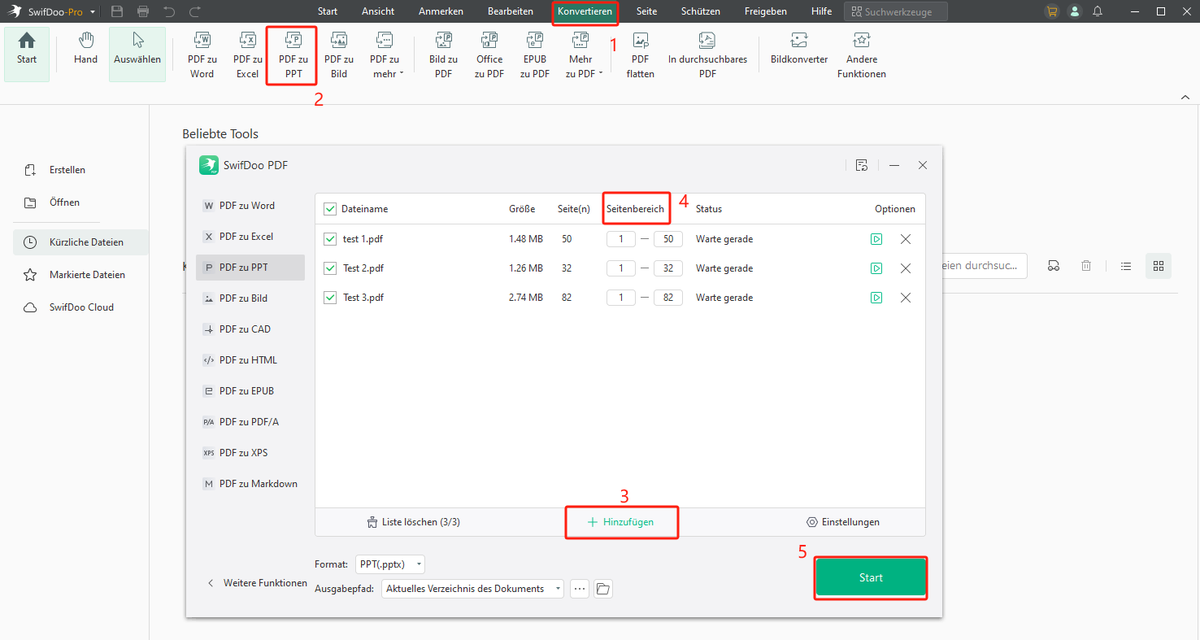The height and width of the screenshot is (640, 1200).
Task: Select PDF zu Markdown in dialog sidebar
Action: pos(250,484)
